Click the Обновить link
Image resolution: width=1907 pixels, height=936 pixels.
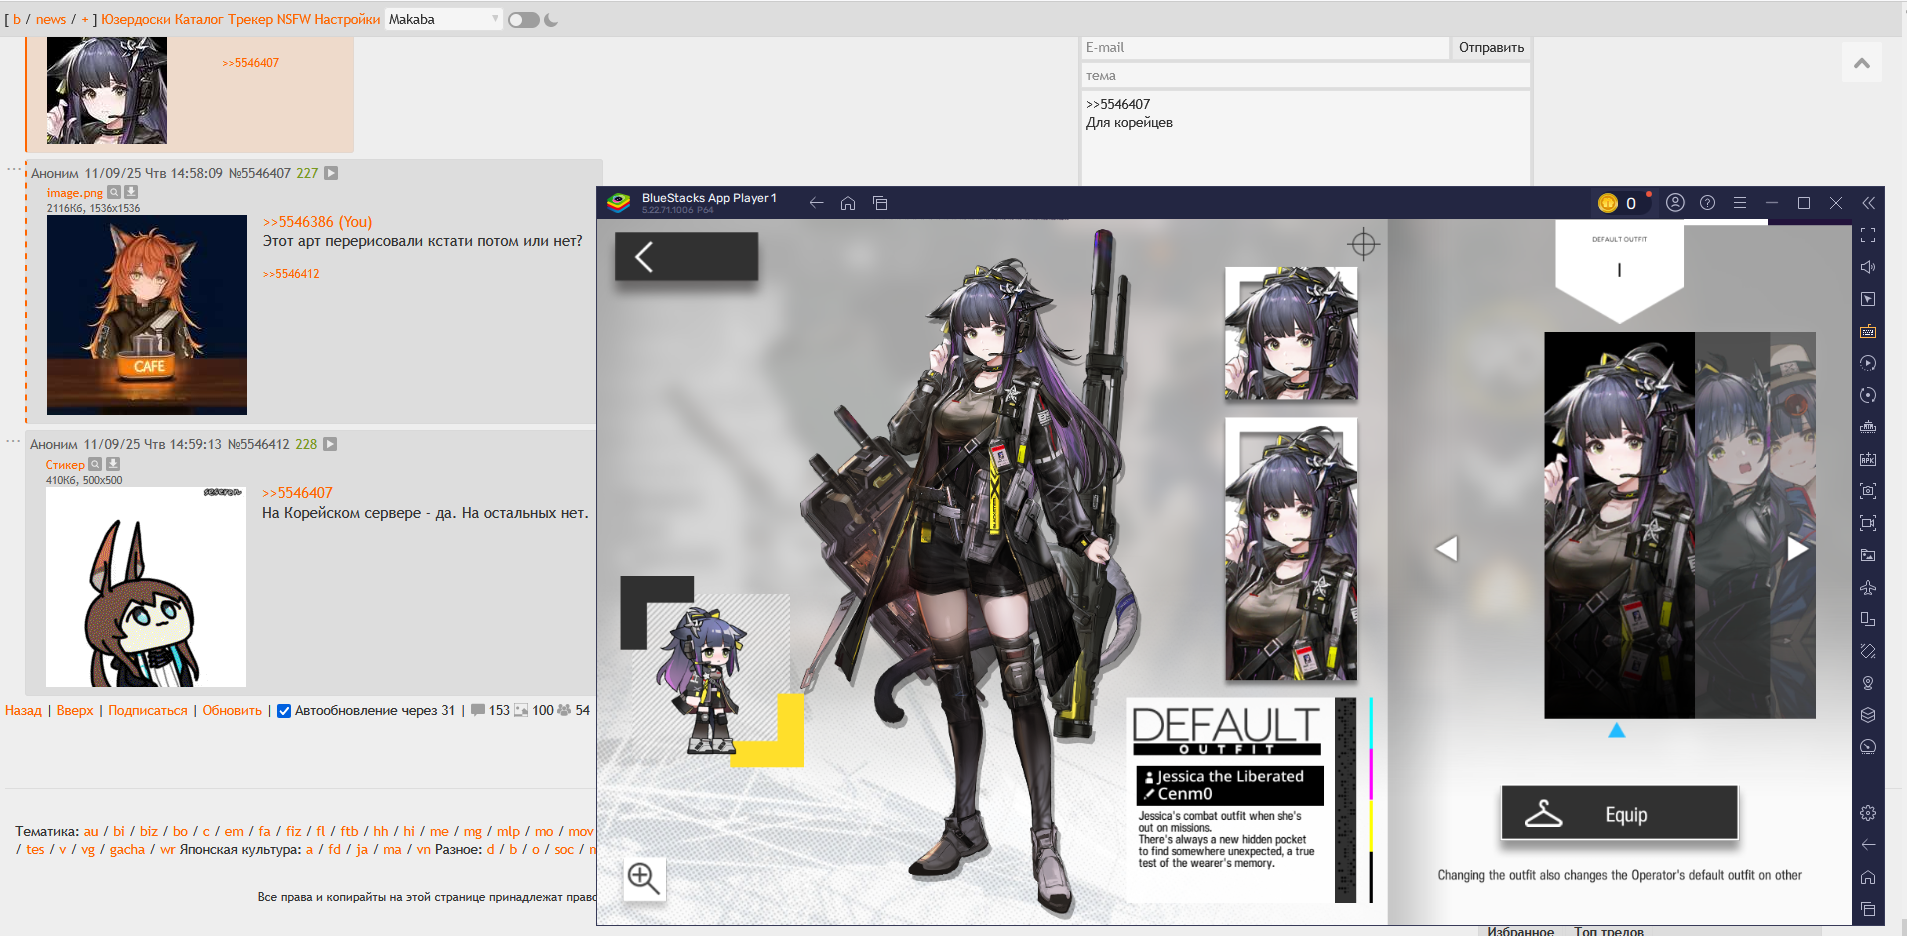click(232, 711)
